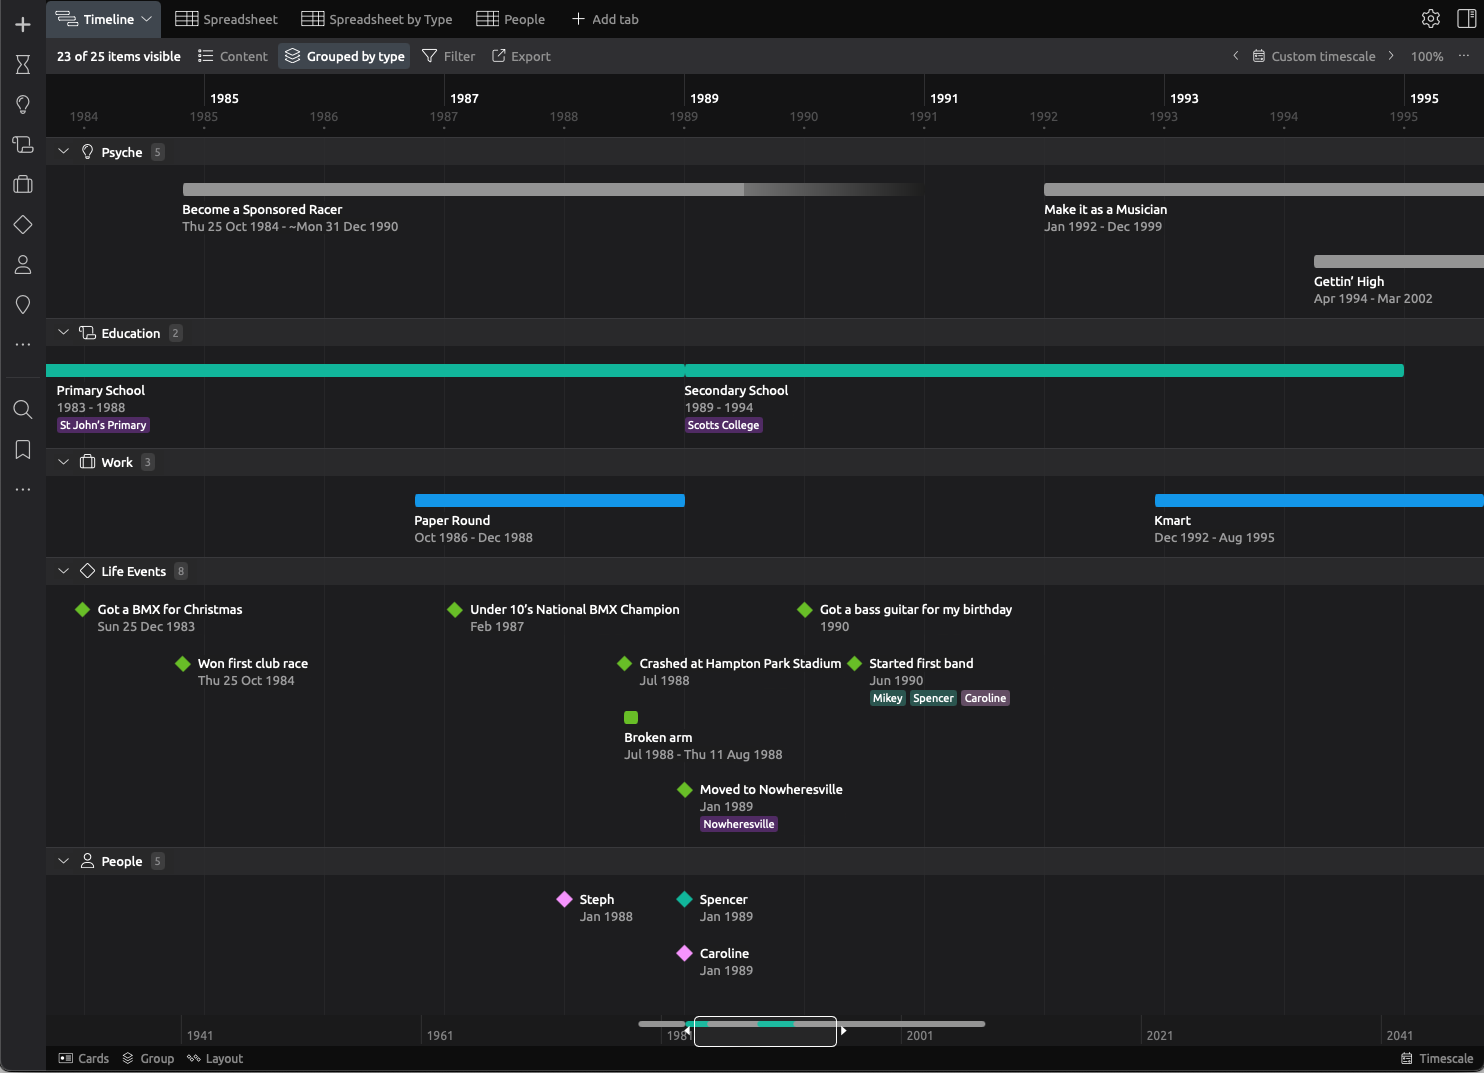This screenshot has height=1073, width=1484.
Task: Open the Timeline tab dropdown arrow
Action: (146, 19)
